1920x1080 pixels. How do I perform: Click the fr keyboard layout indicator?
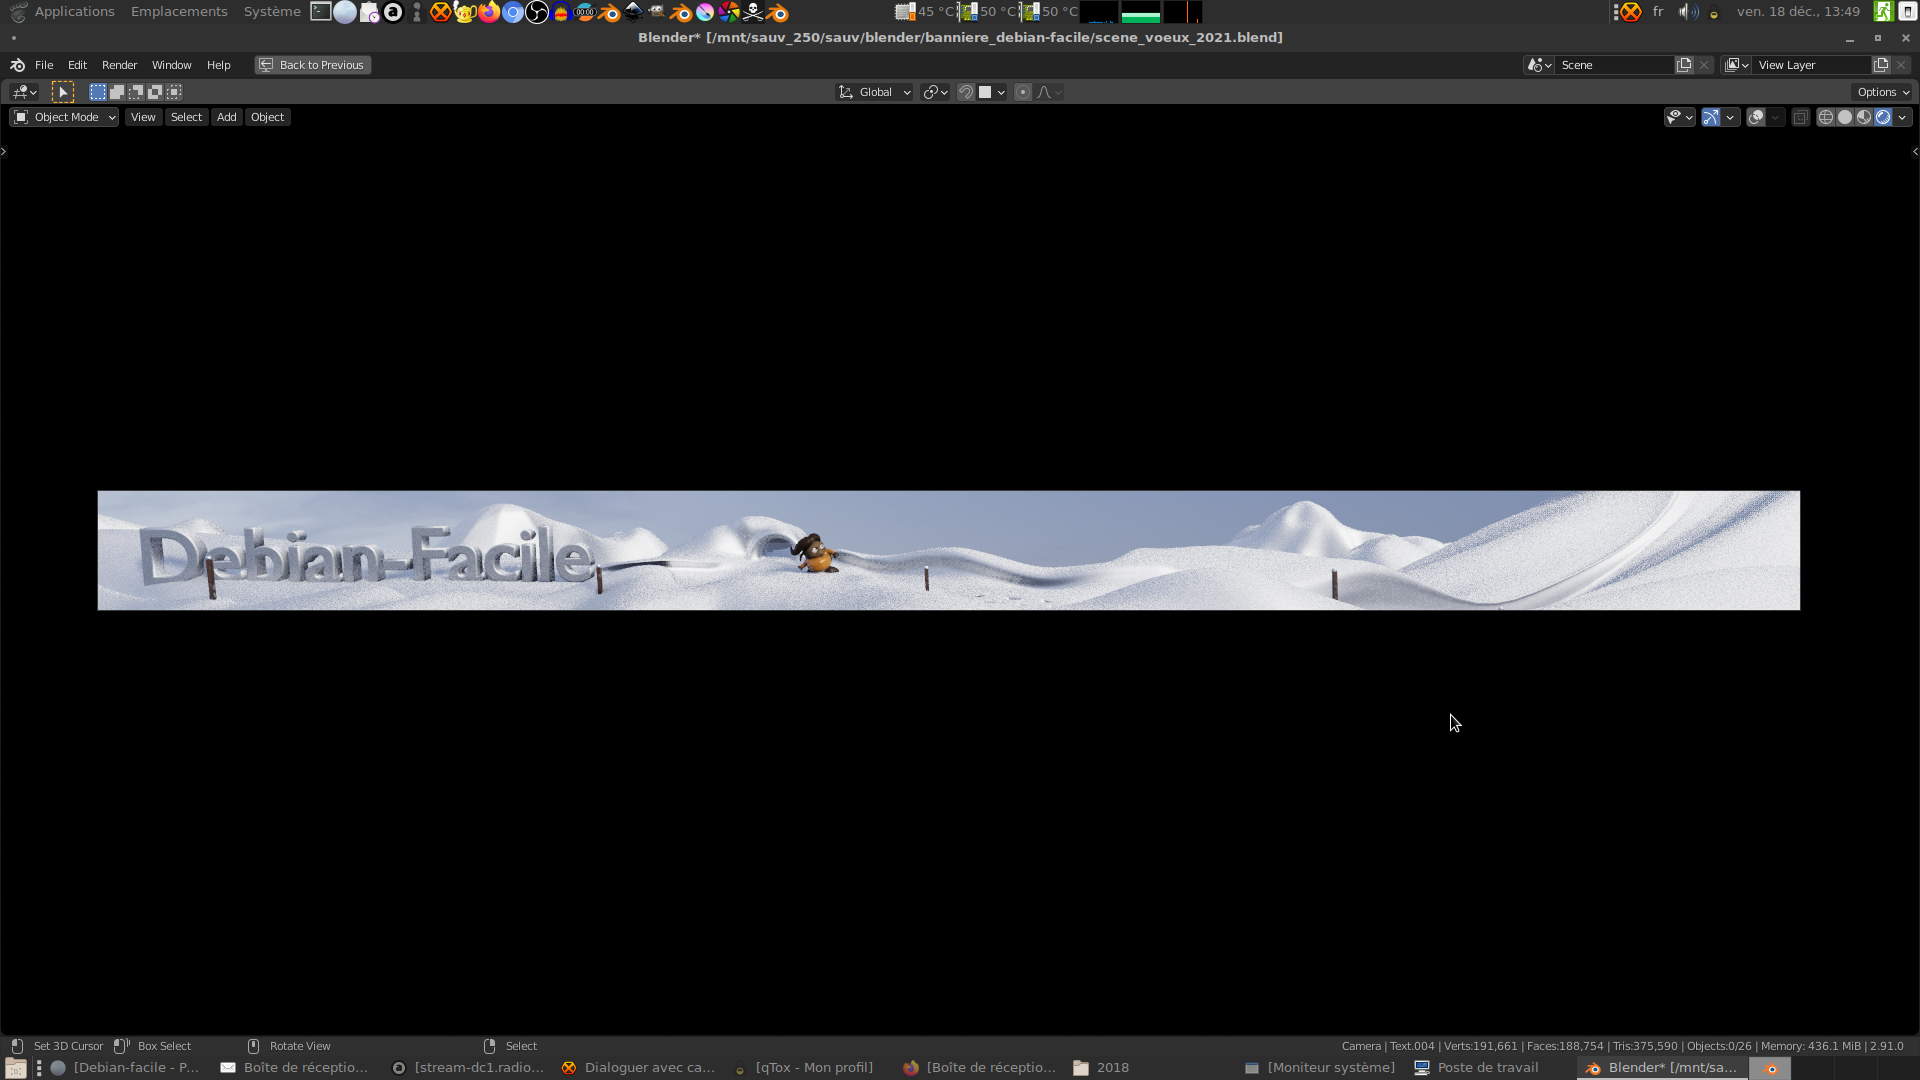(1658, 12)
